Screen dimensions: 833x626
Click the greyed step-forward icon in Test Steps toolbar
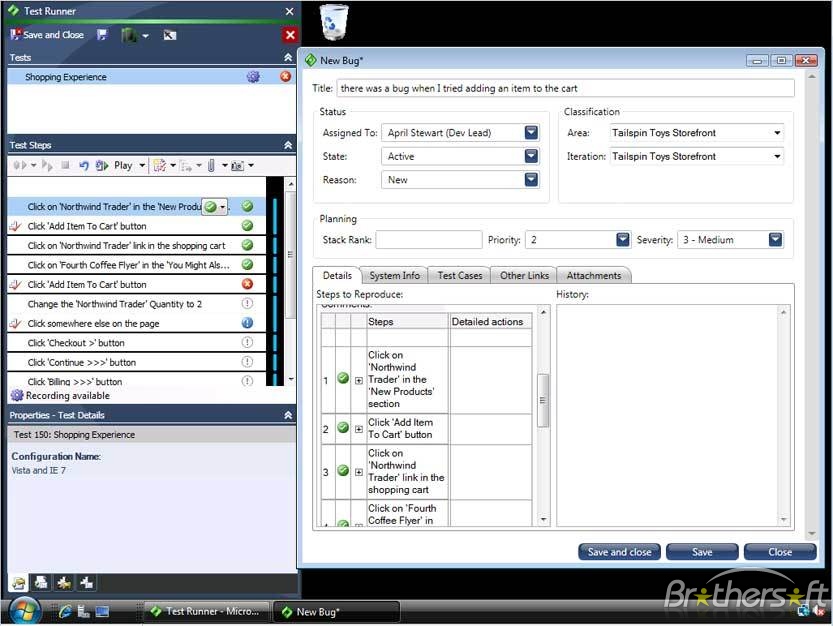pos(47,166)
